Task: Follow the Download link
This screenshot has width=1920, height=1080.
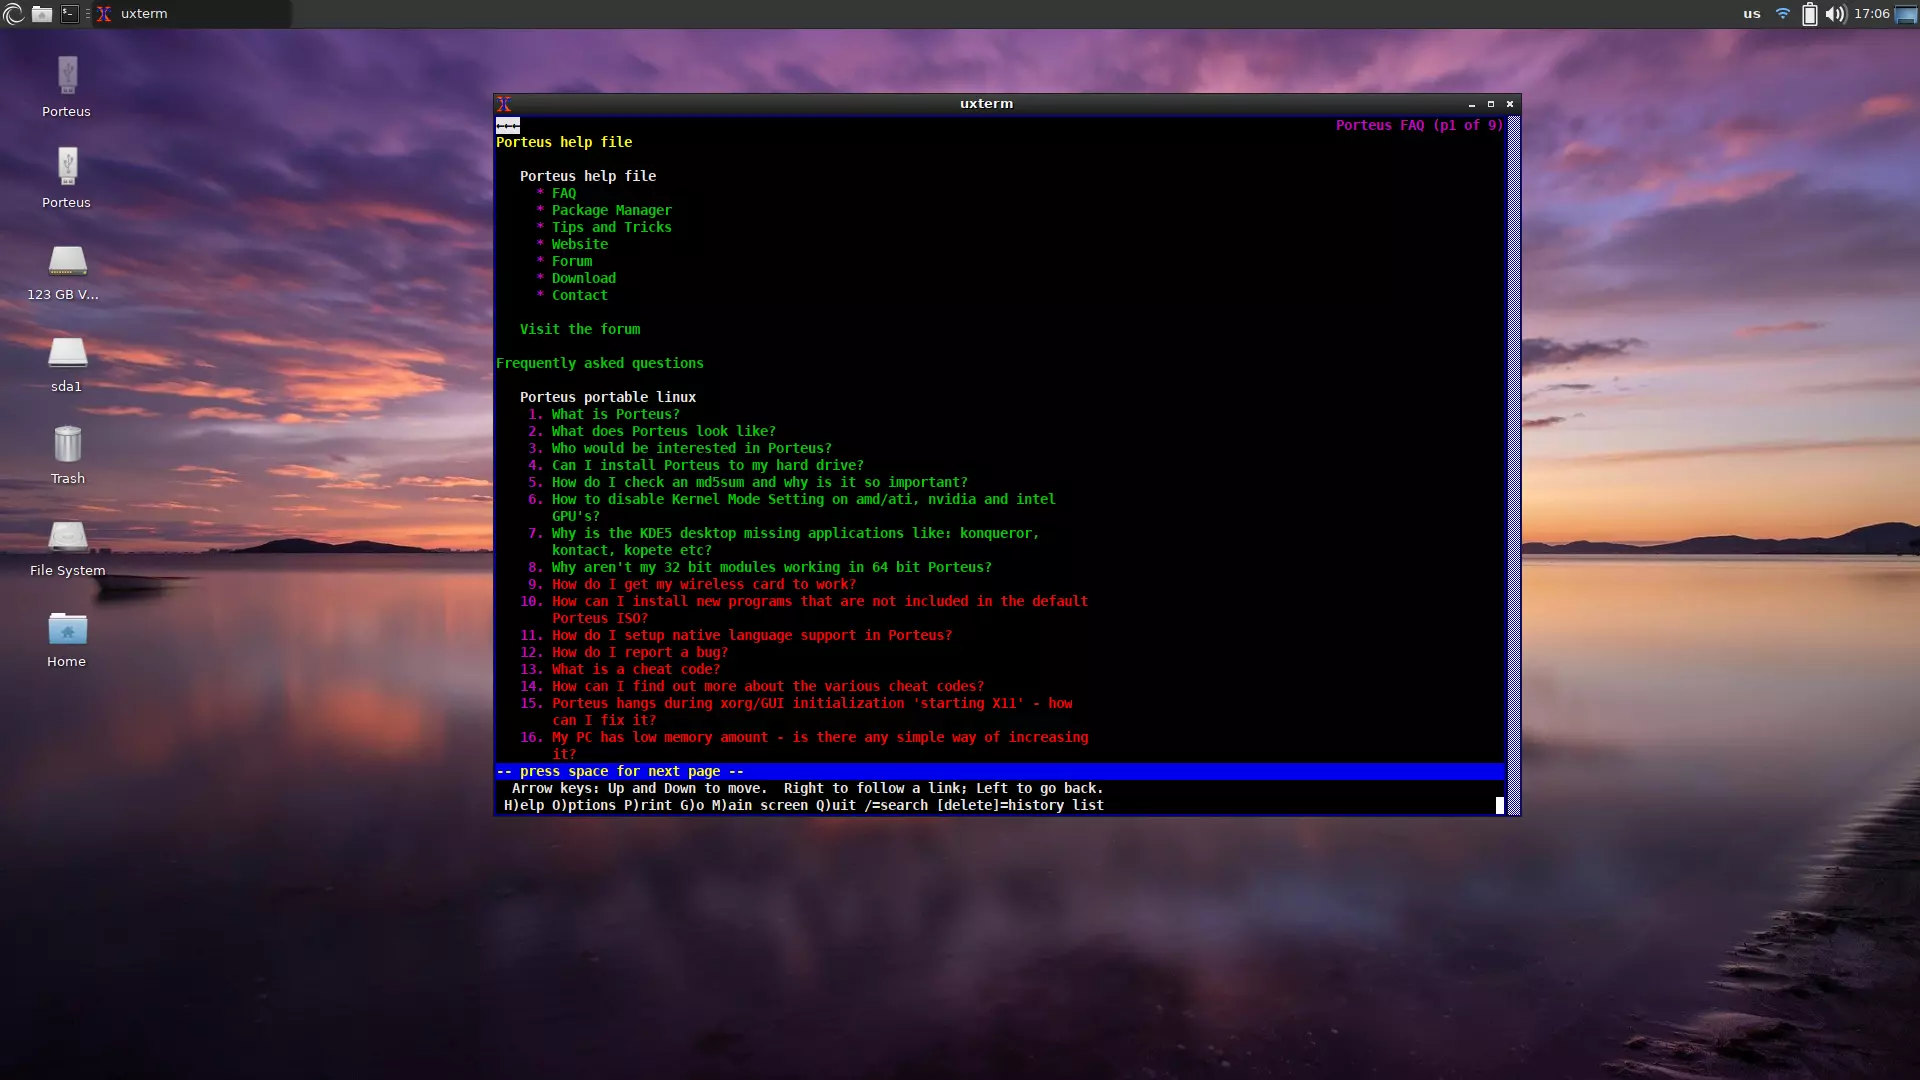Action: click(x=584, y=278)
